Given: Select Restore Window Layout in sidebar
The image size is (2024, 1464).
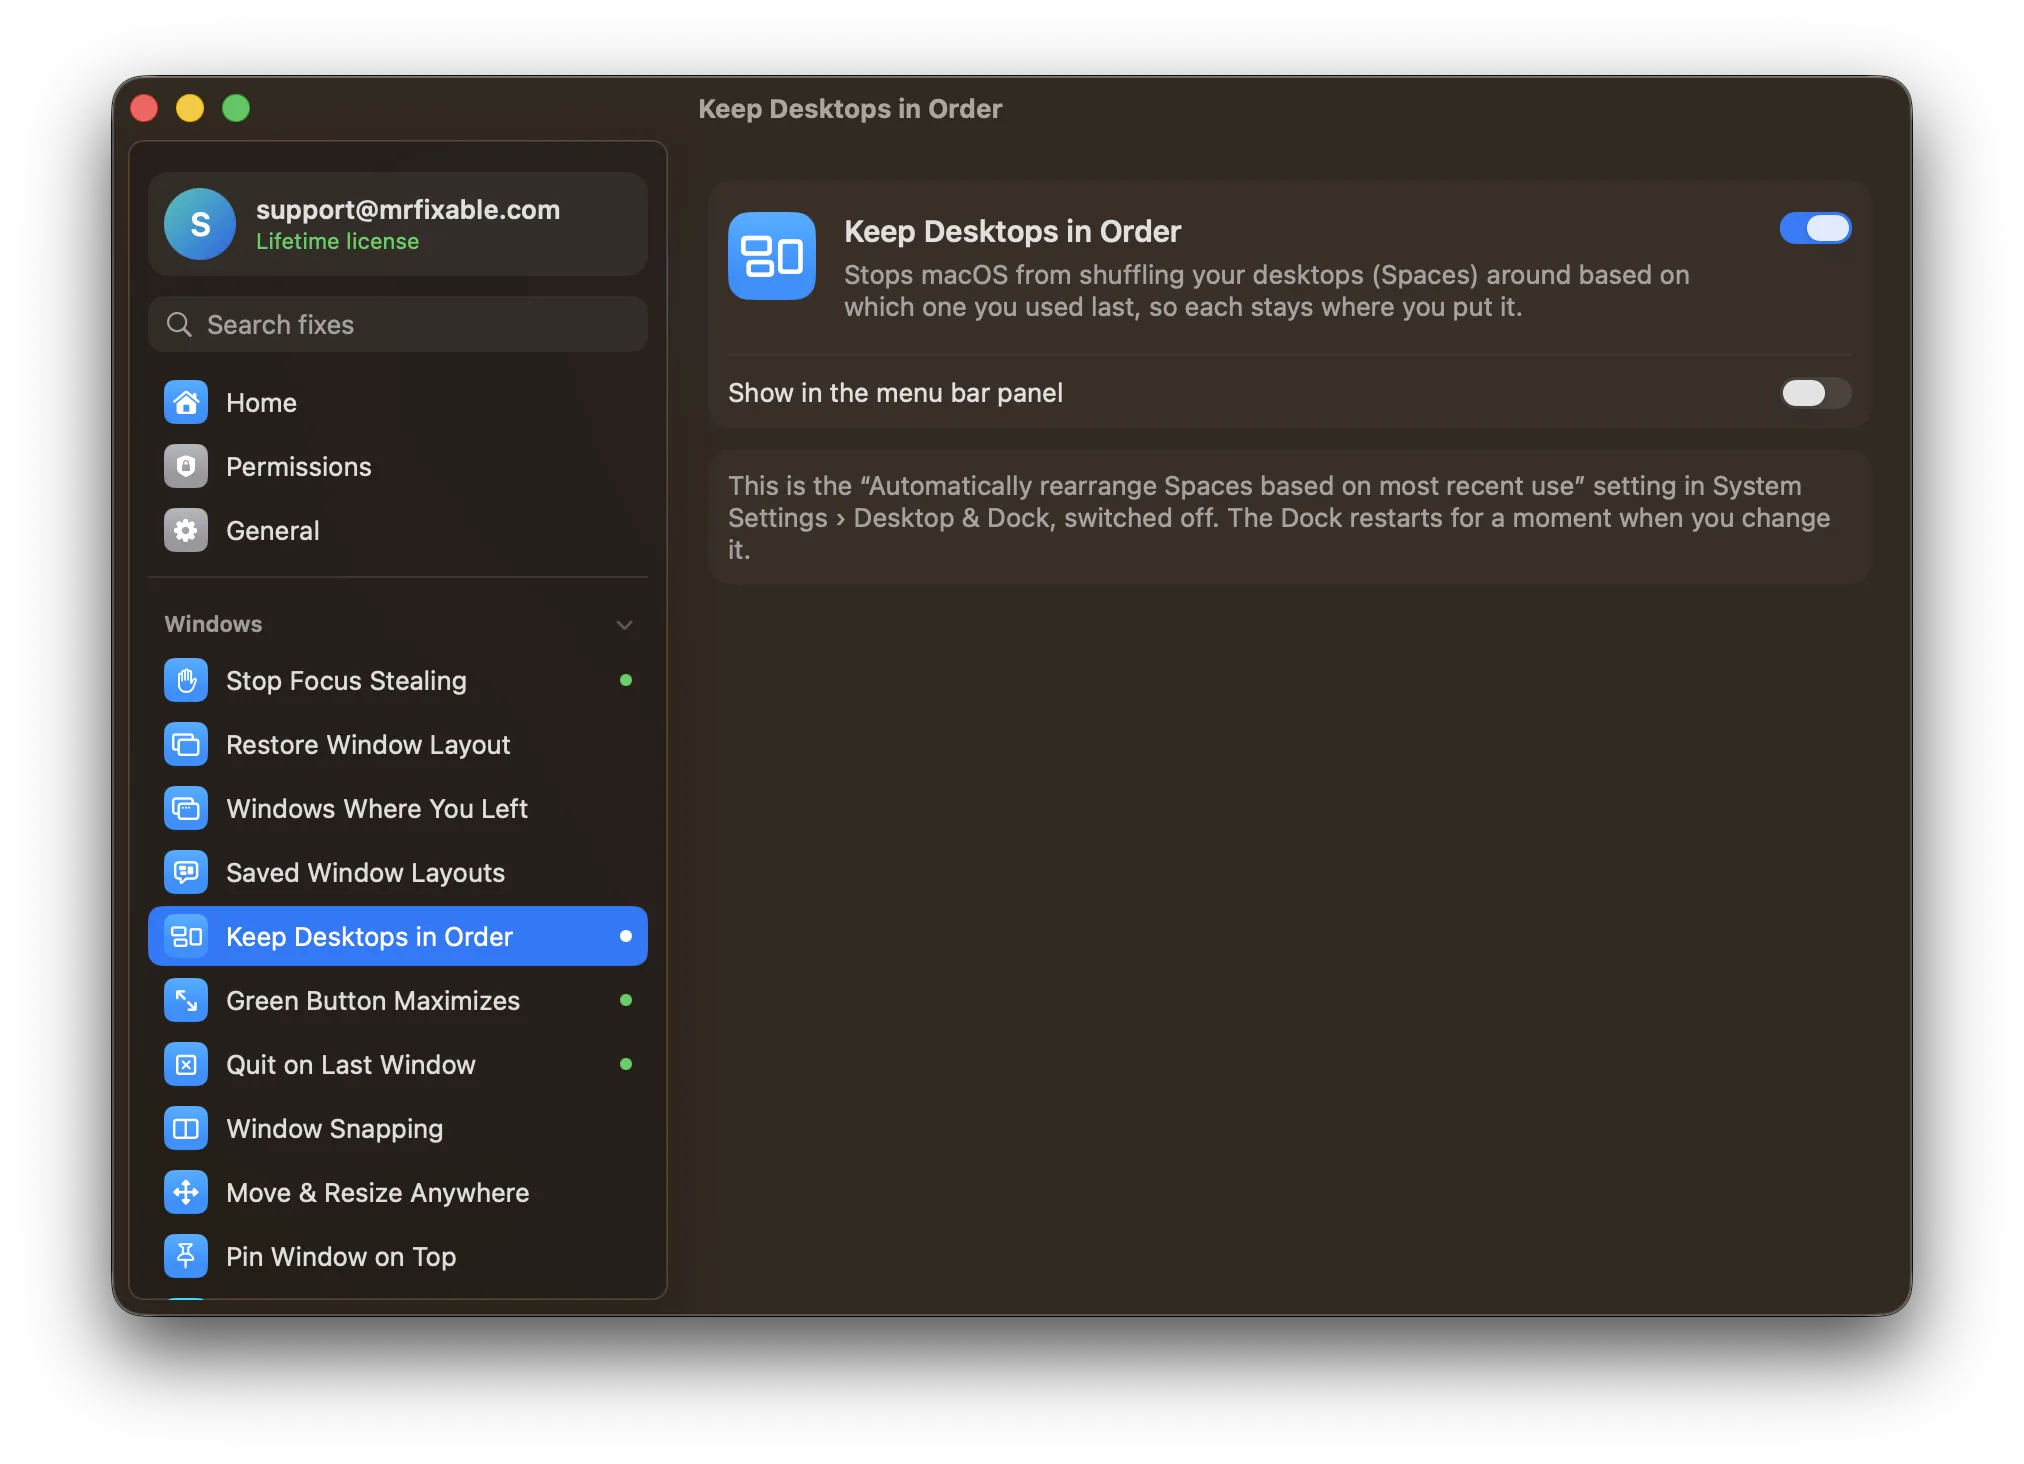Looking at the screenshot, I should pyautogui.click(x=398, y=745).
